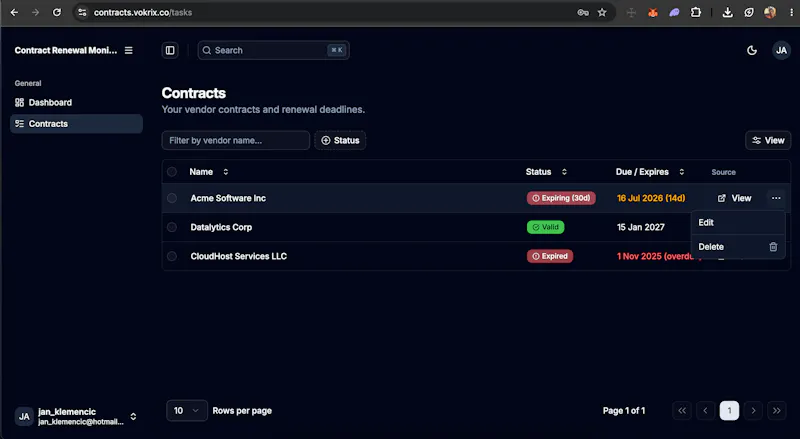Click the browser address bar URL

coord(143,12)
